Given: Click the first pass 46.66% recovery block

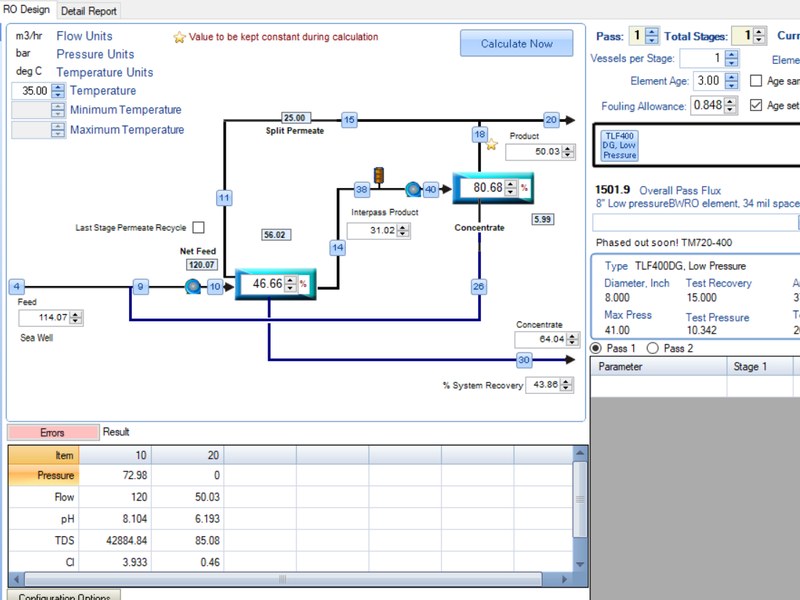Looking at the screenshot, I should [x=276, y=284].
